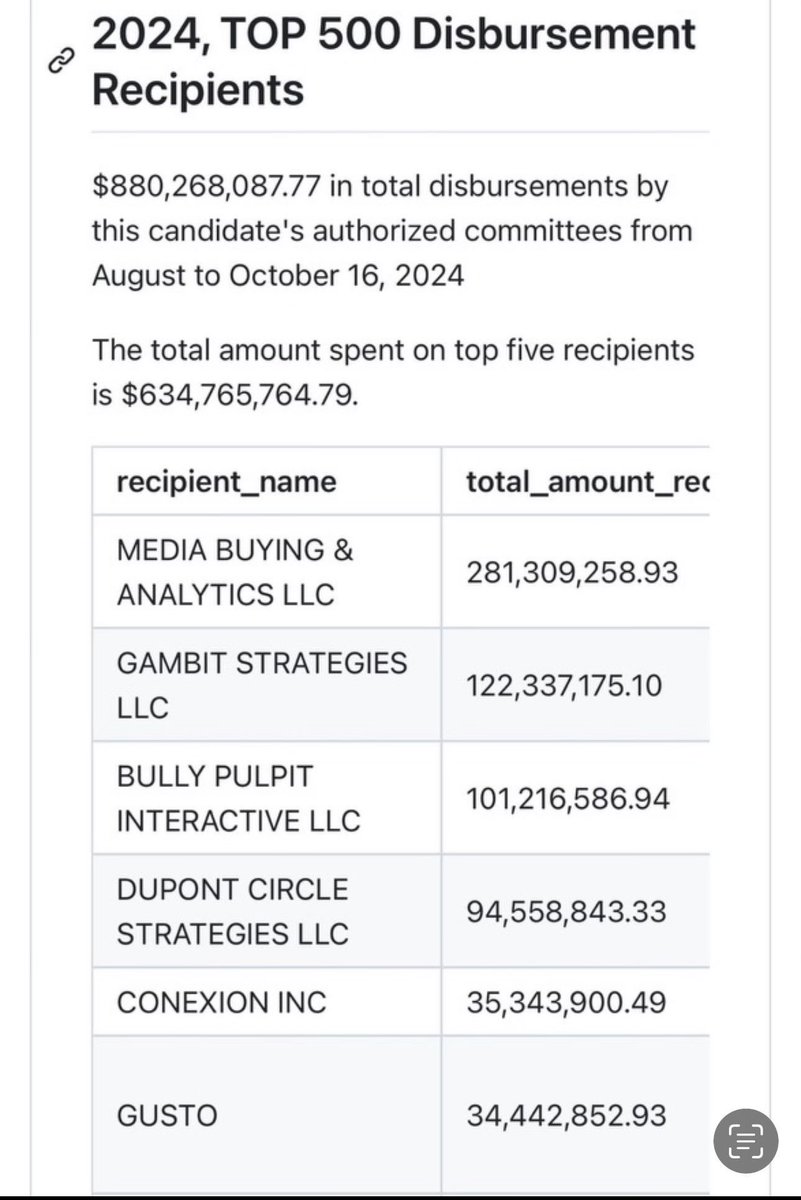Tap the scan text icon button
This screenshot has width=801, height=1200.
[x=745, y=1138]
